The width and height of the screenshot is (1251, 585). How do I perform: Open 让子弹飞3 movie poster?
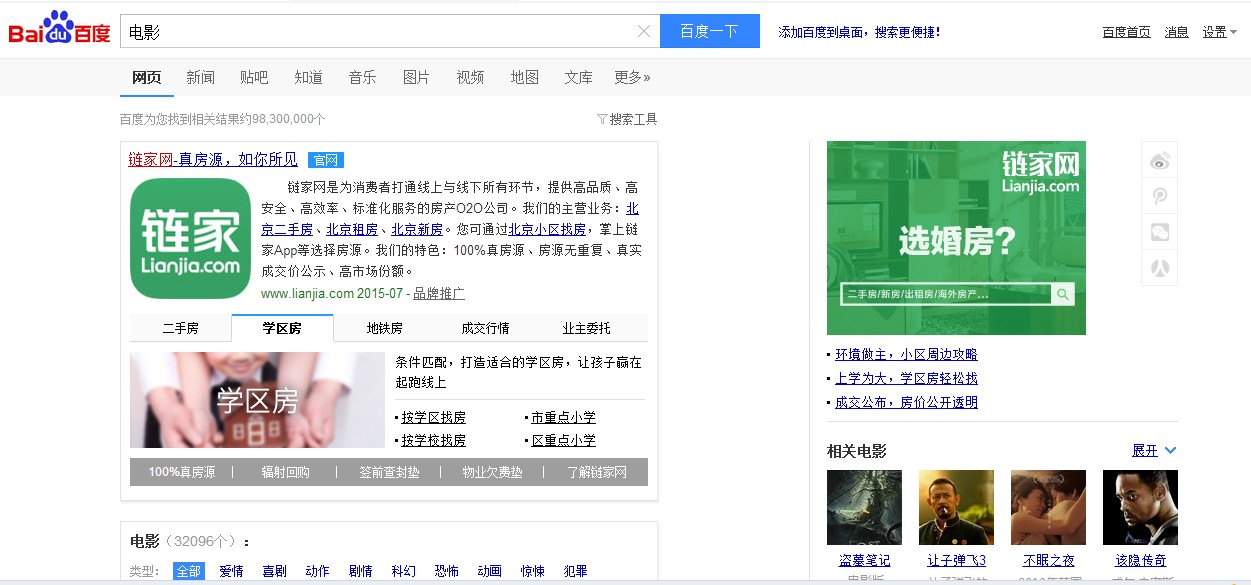(956, 507)
